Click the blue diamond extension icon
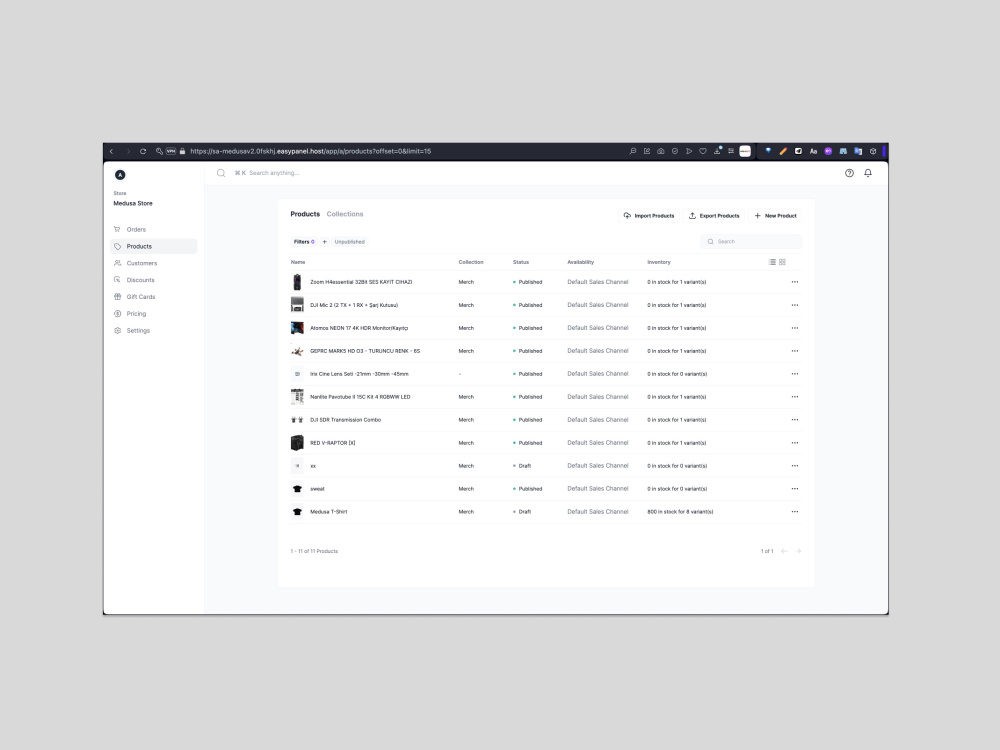 768,151
